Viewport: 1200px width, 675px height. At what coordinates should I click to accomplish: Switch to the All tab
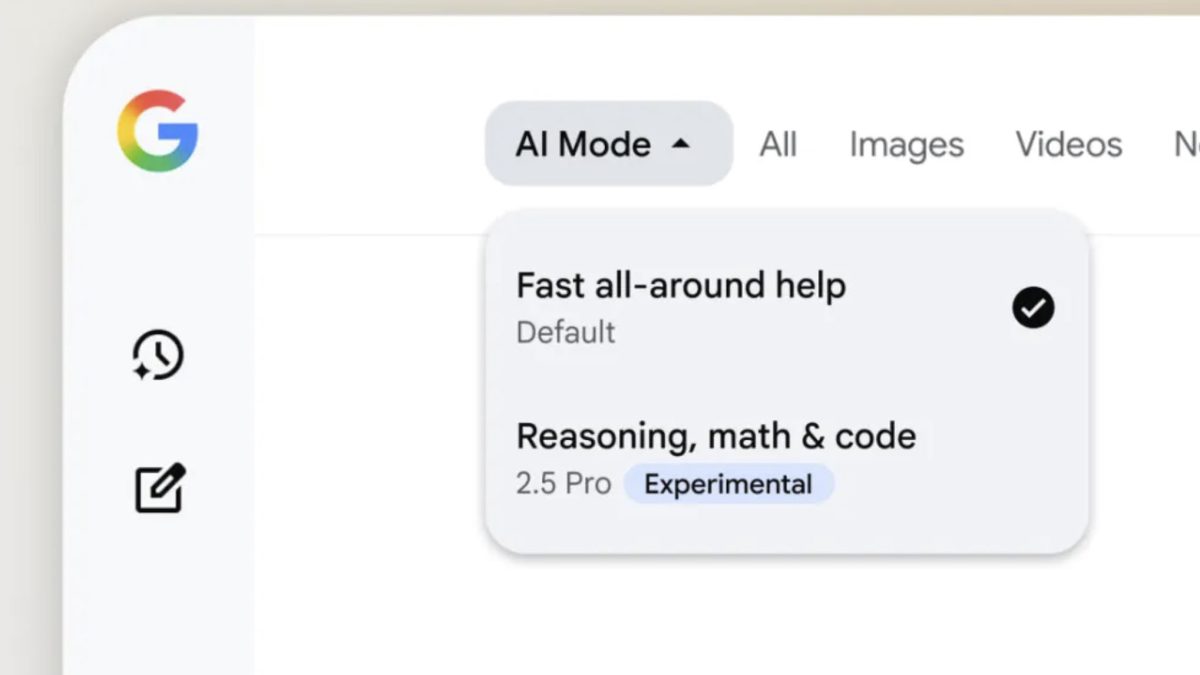pyautogui.click(x=778, y=145)
